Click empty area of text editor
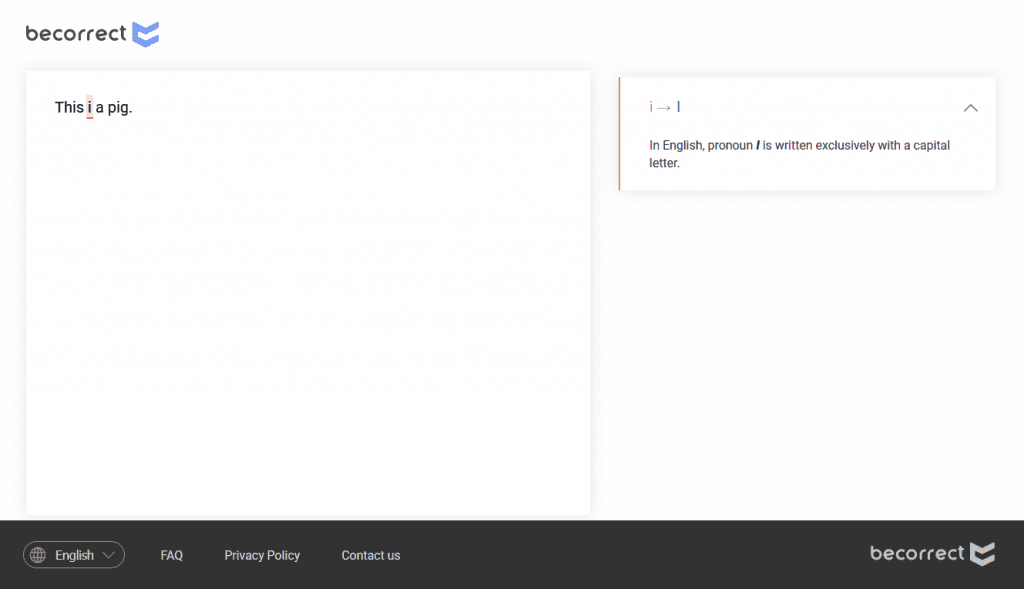 [x=307, y=320]
